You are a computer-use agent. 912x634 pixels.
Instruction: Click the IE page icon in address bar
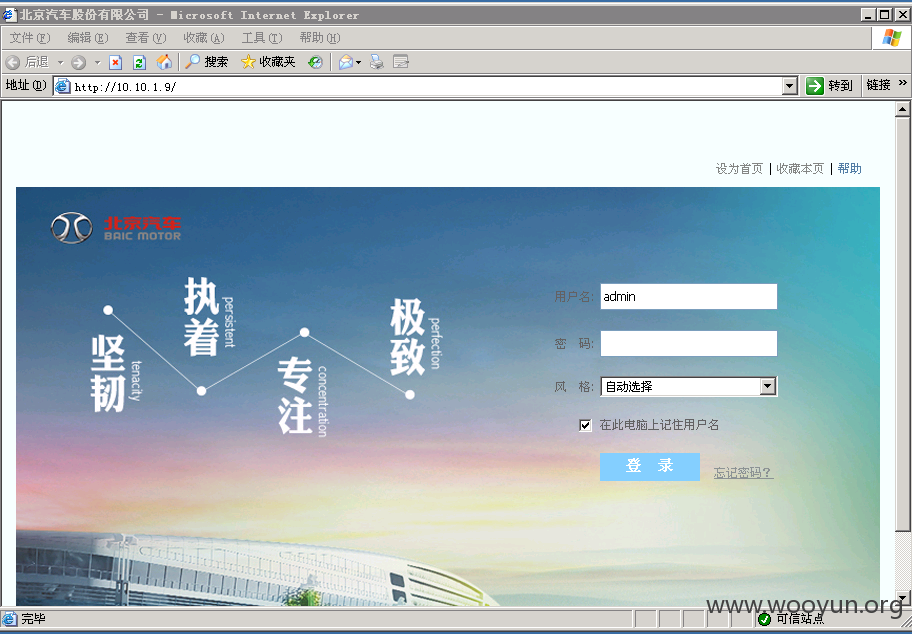tap(62, 87)
